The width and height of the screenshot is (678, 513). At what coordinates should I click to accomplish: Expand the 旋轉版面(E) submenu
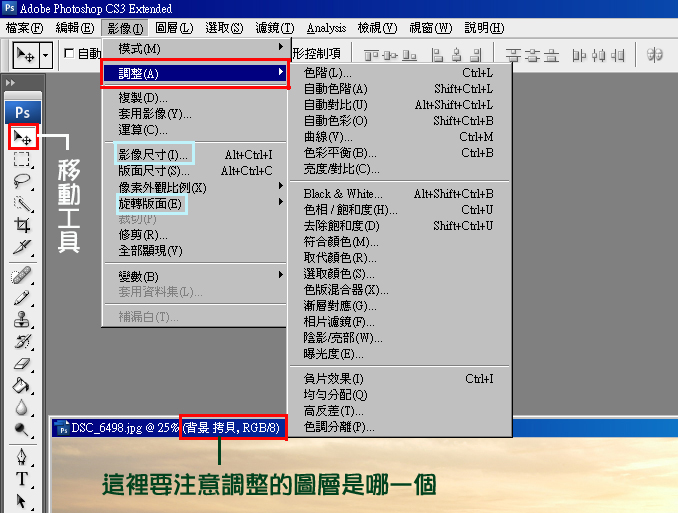195,203
